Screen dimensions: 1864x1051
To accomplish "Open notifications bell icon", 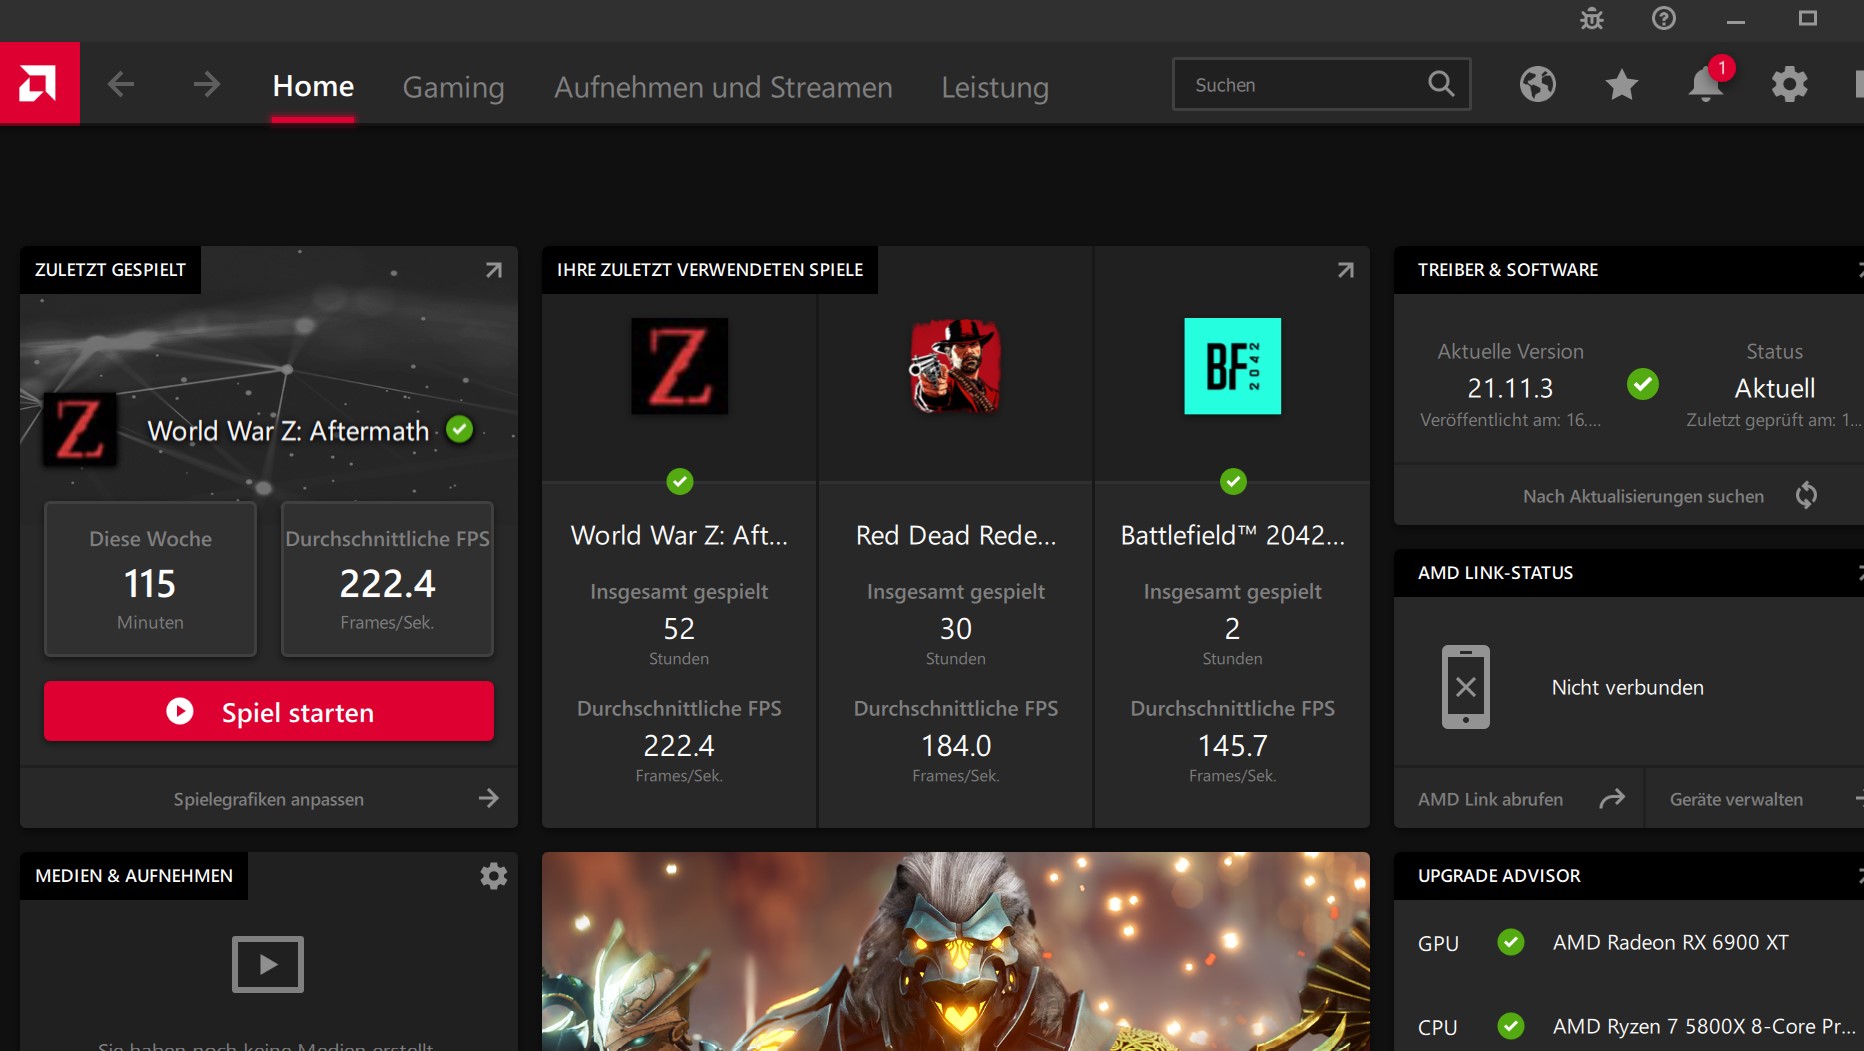I will (1706, 84).
